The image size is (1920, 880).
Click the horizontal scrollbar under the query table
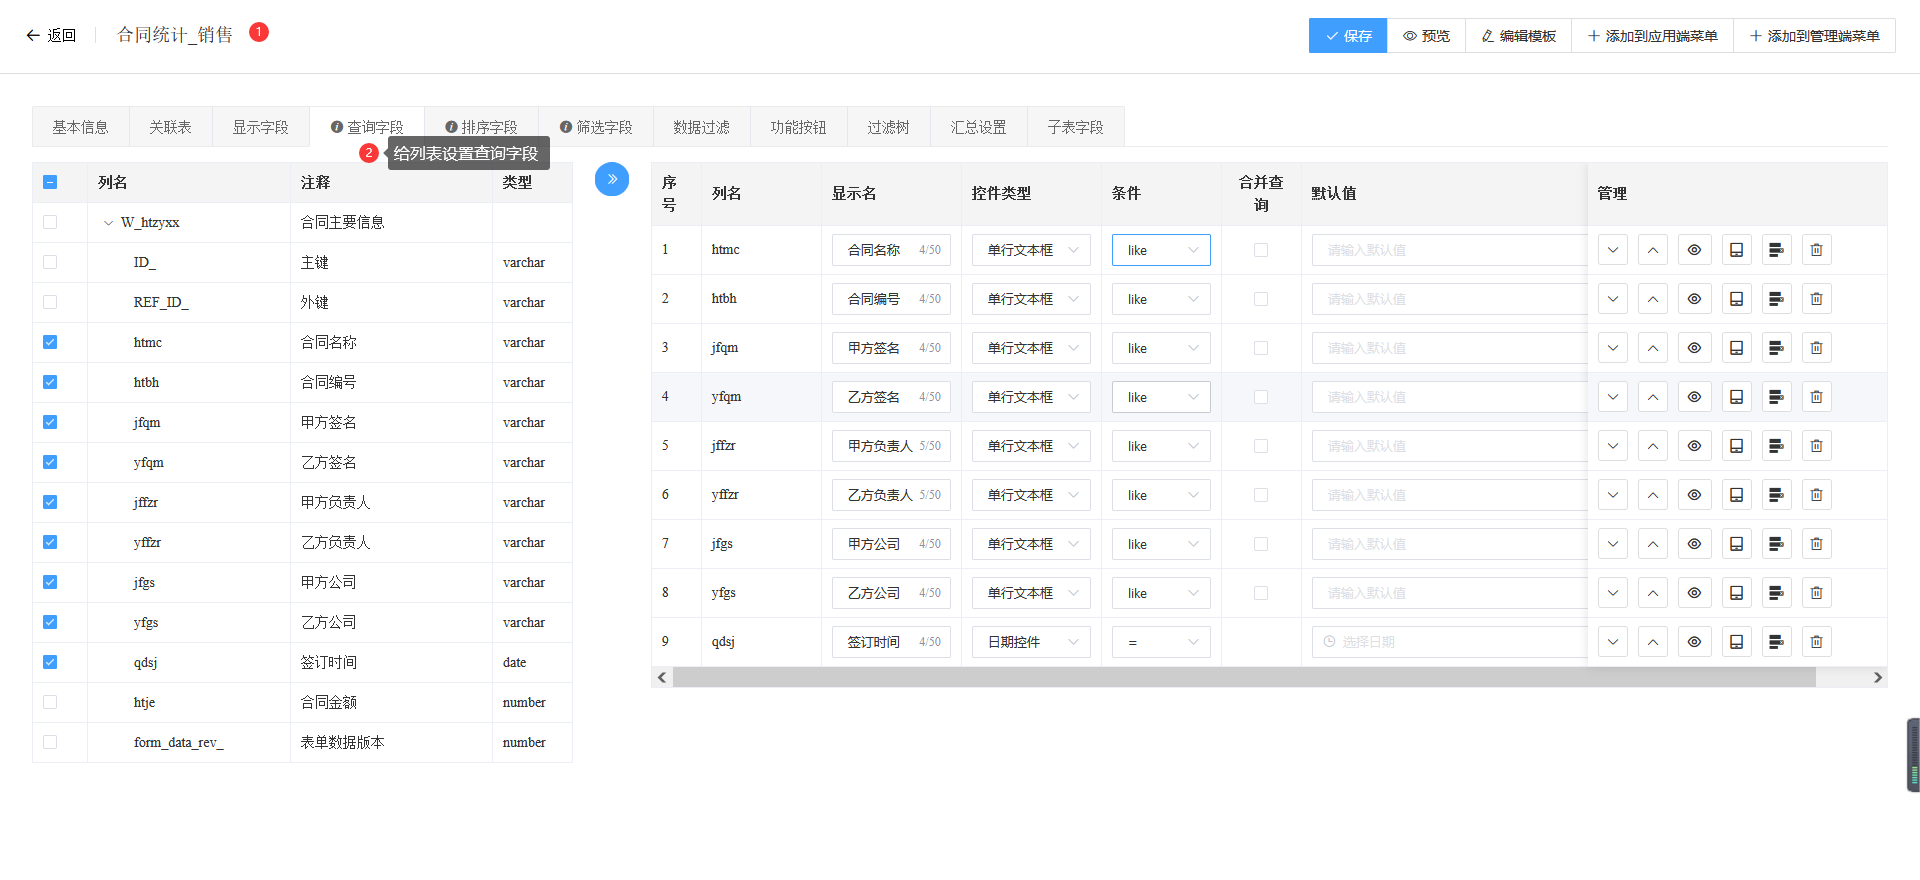[1244, 677]
